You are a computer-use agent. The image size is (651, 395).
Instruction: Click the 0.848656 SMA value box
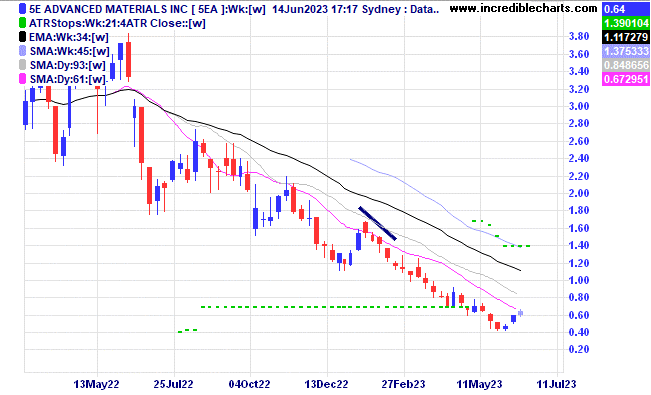(x=626, y=65)
